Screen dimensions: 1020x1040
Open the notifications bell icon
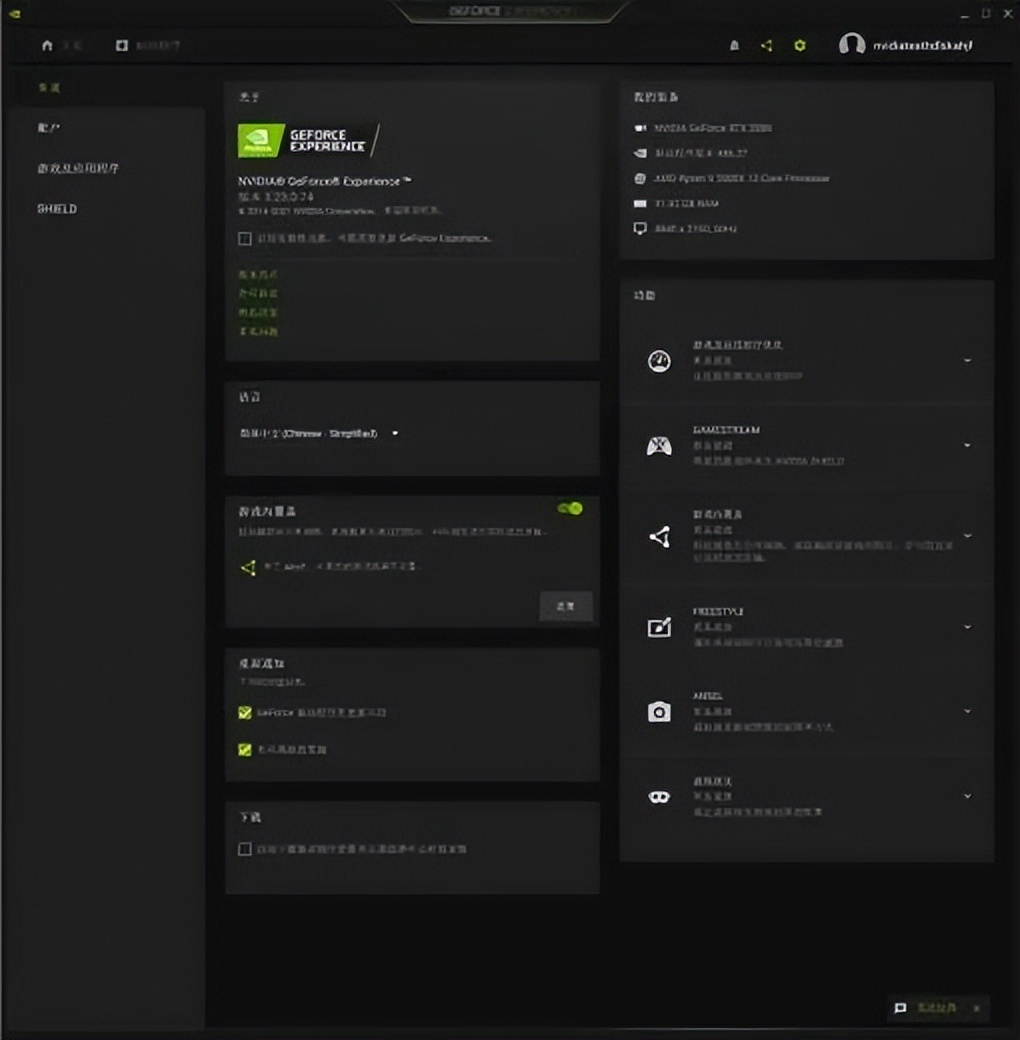734,46
